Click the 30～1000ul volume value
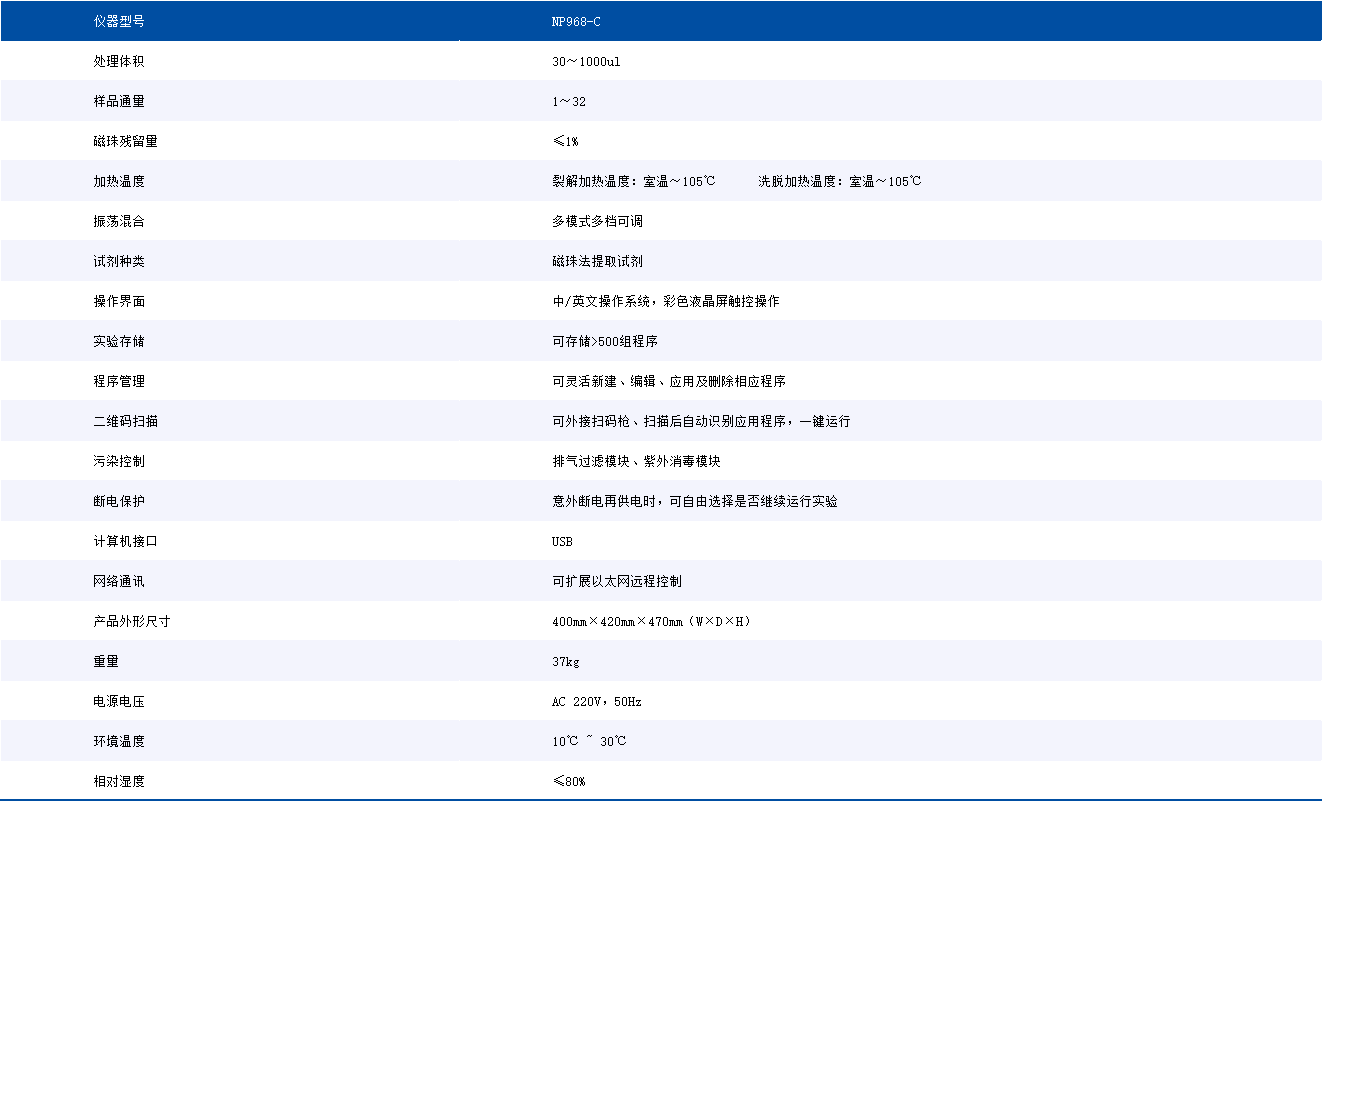This screenshot has width=1361, height=1115. (x=586, y=61)
